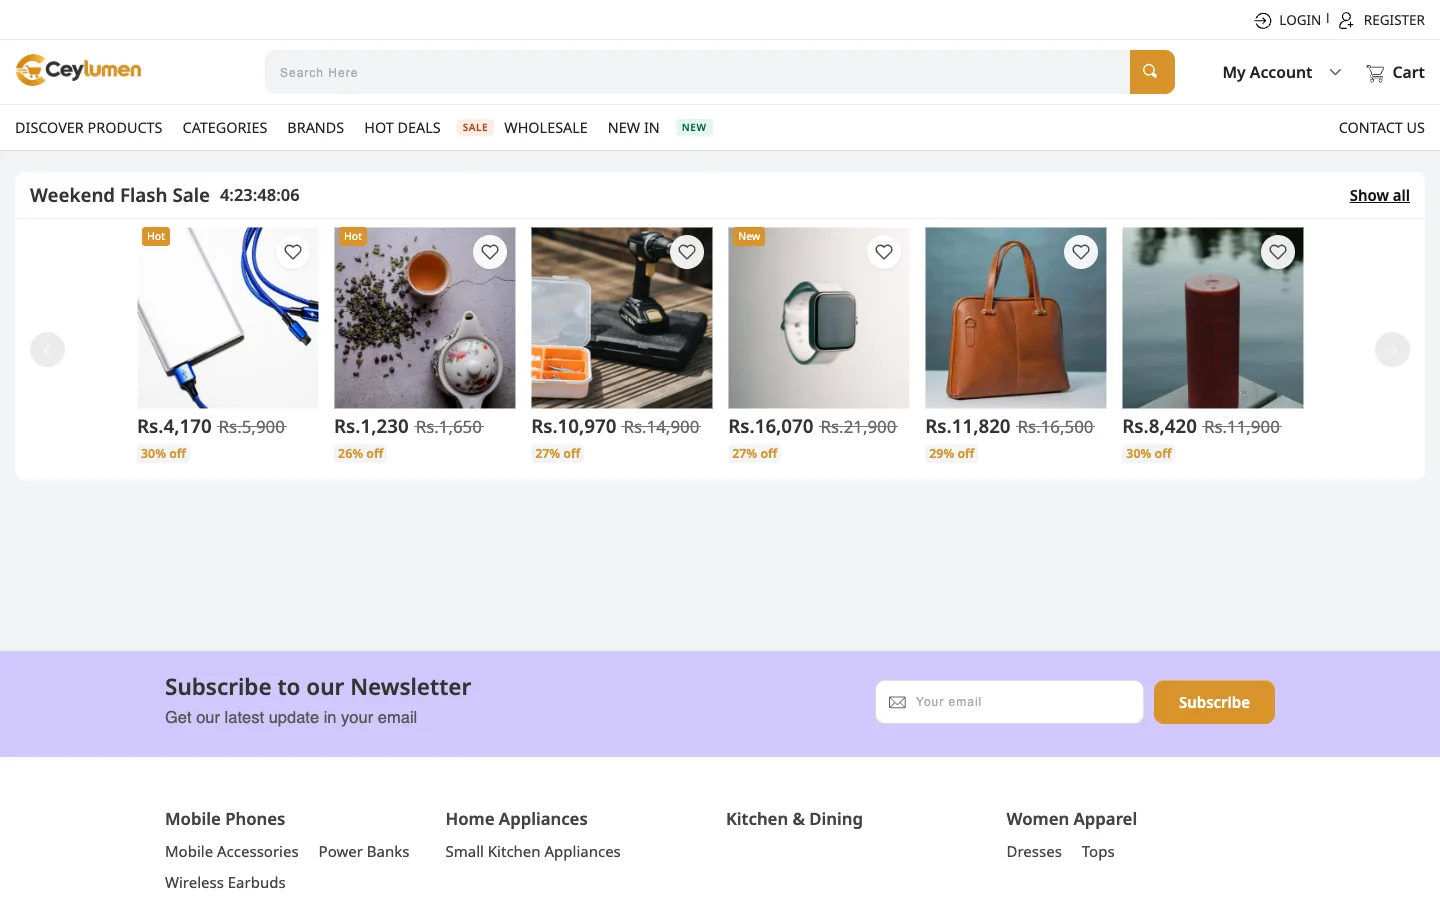
Task: Open the leather handbag thumbnail
Action: [1016, 318]
